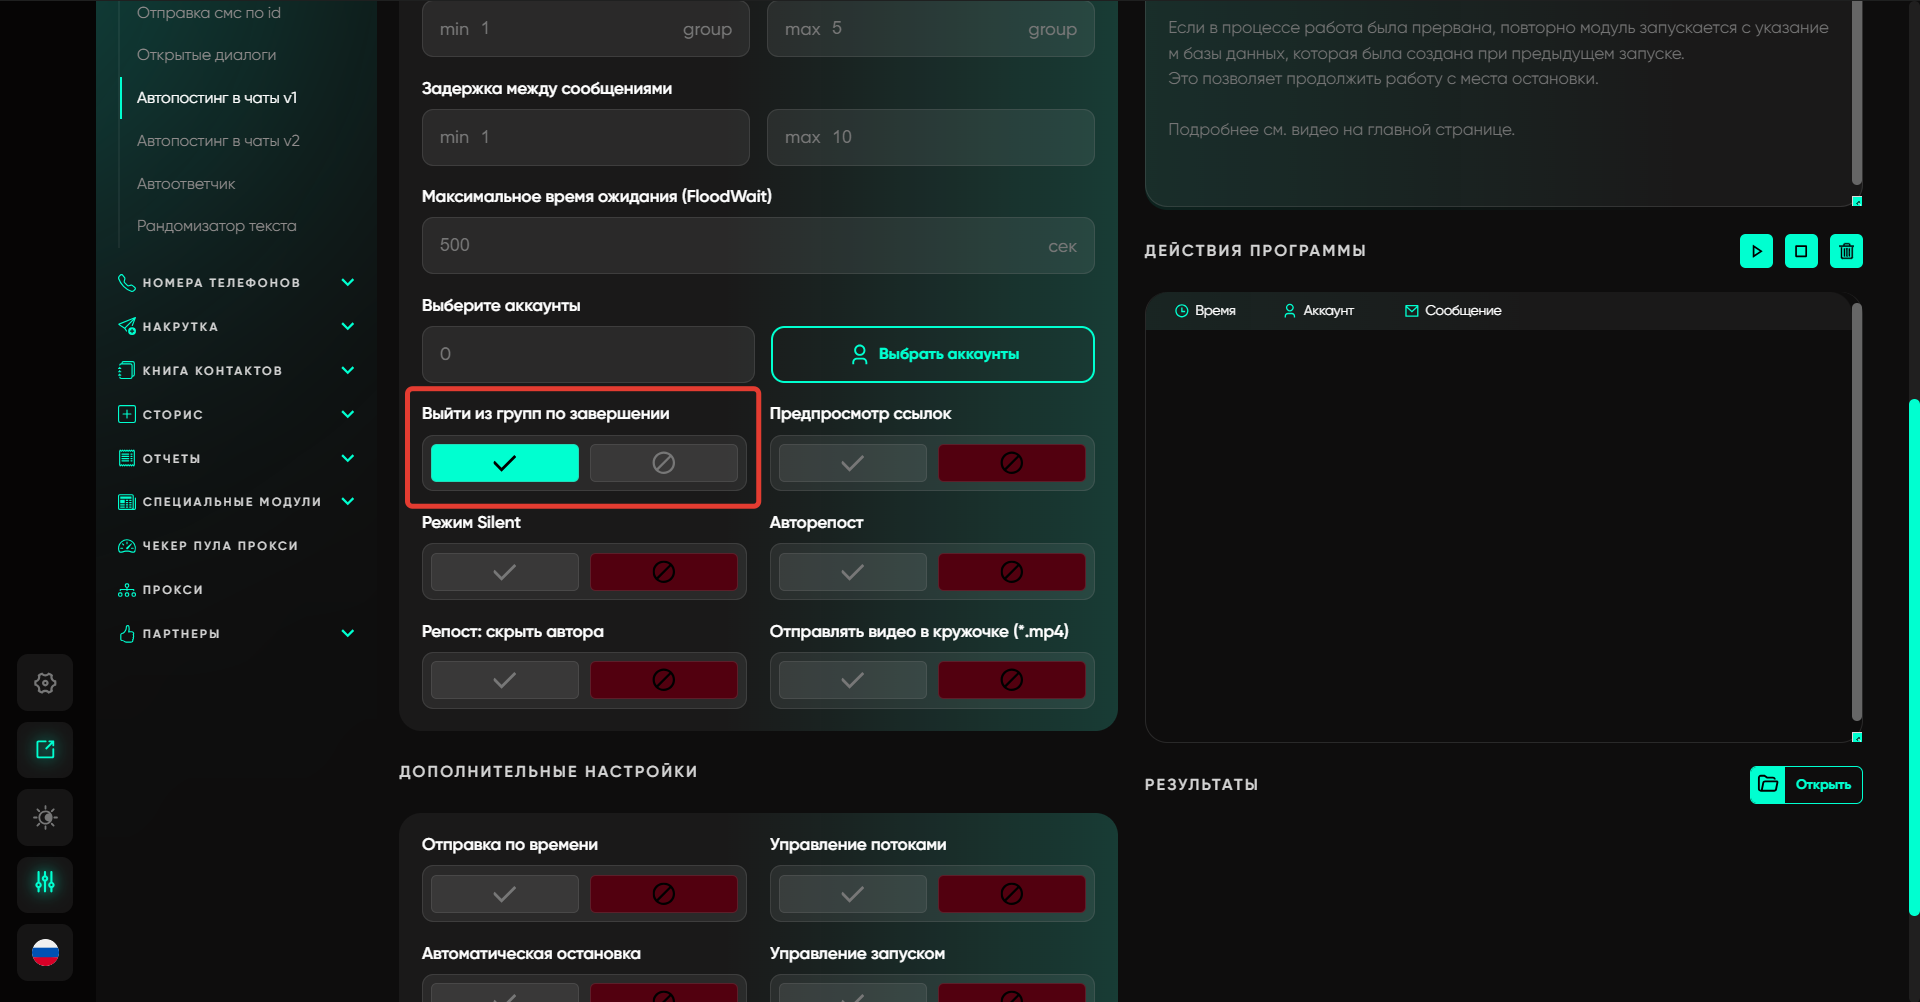The image size is (1920, 1002).
Task: Select Рандомизатор текста in sidebar
Action: (216, 226)
